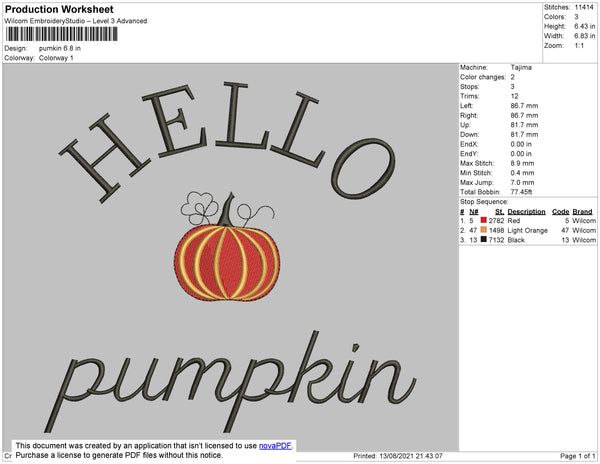
Task: Click the Total Bobbin value 77.45ft
Action: click(x=521, y=192)
